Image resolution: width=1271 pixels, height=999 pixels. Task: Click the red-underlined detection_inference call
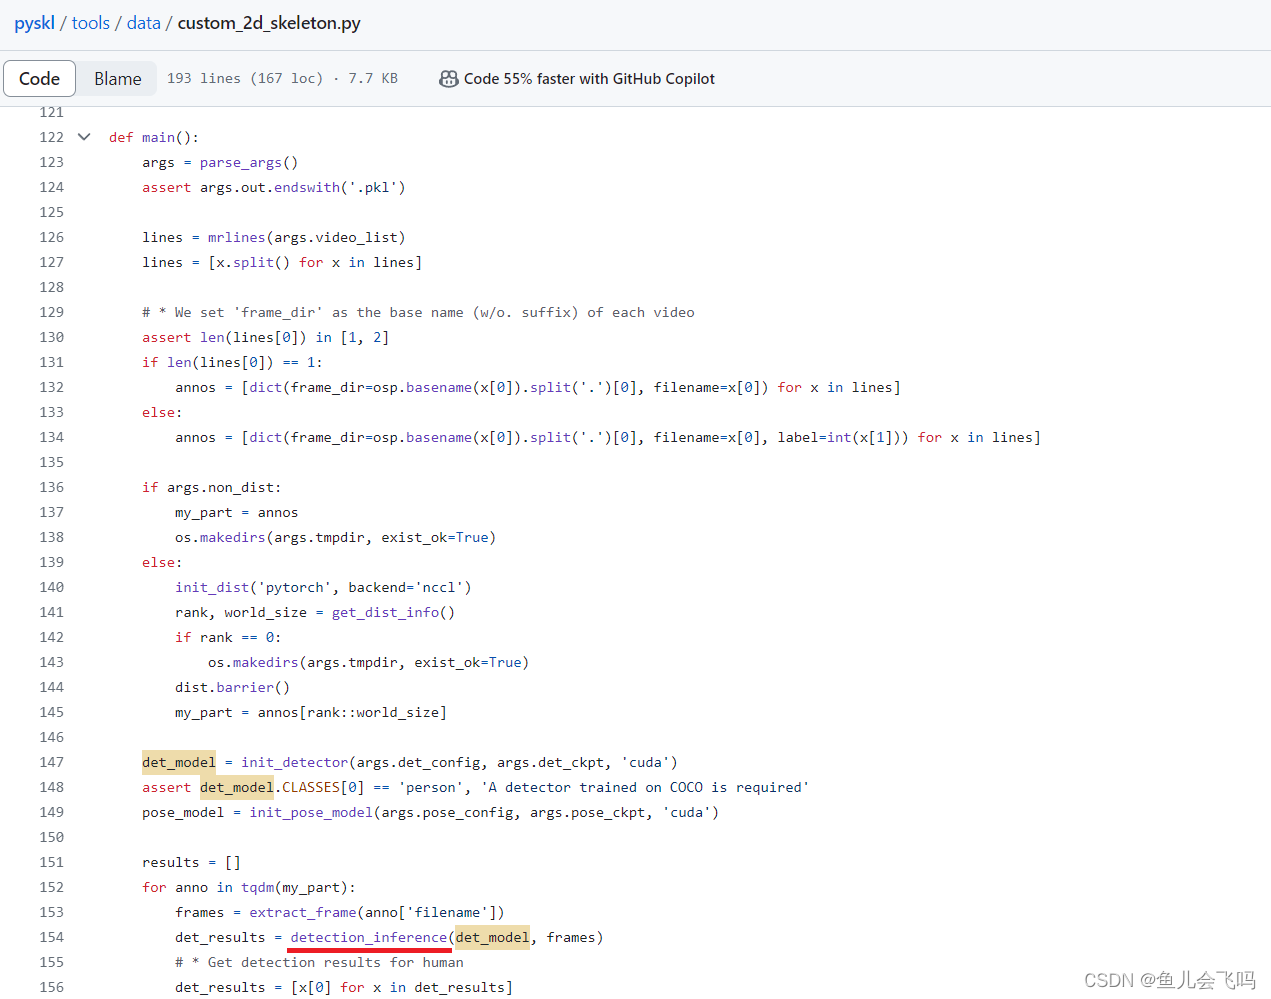(369, 937)
